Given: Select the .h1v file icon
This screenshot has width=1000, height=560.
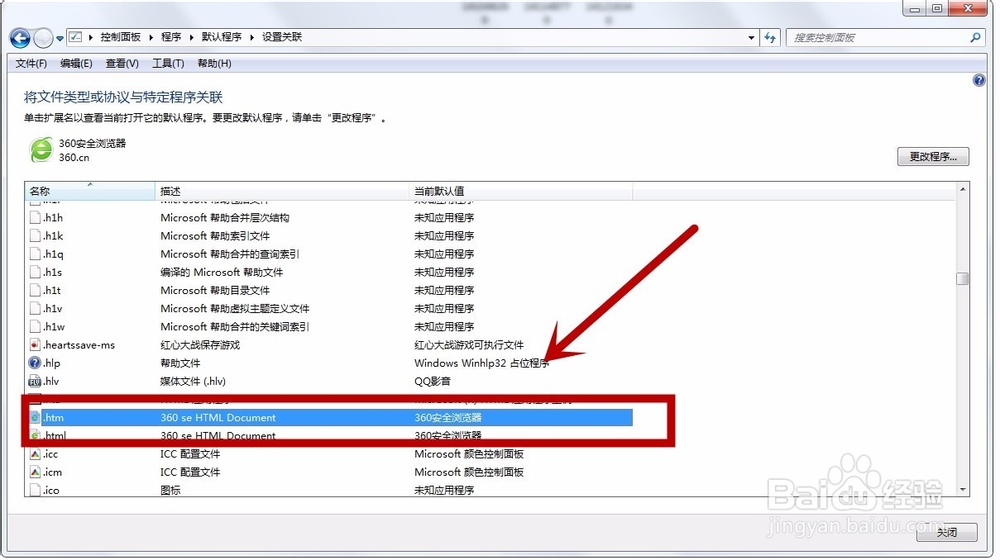Looking at the screenshot, I should 35,309.
